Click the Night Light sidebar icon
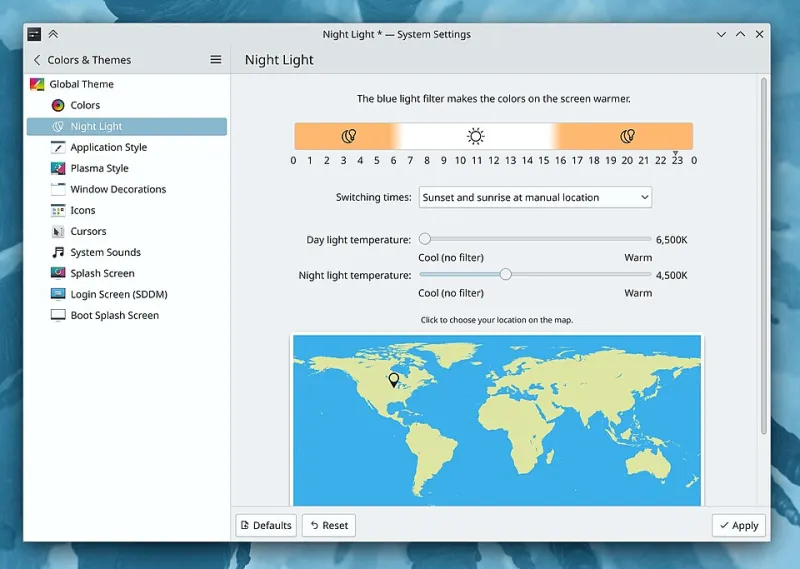Screen dimensions: 800x569 coord(58,126)
